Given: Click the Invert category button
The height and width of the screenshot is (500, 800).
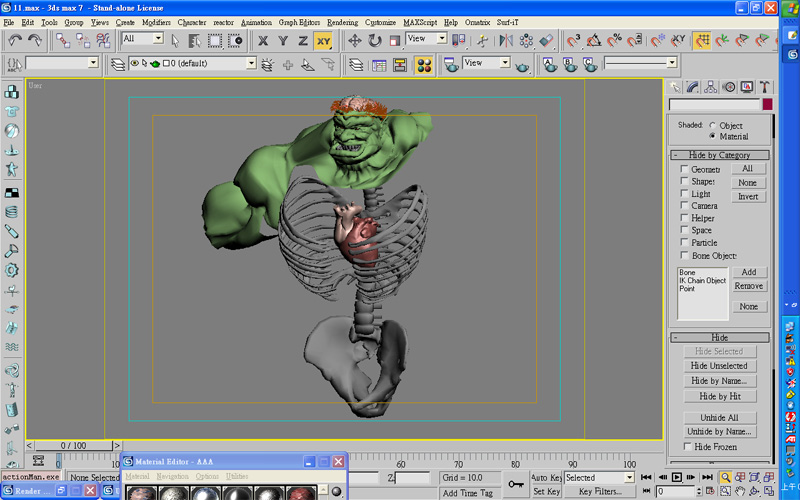Looking at the screenshot, I should 748,196.
